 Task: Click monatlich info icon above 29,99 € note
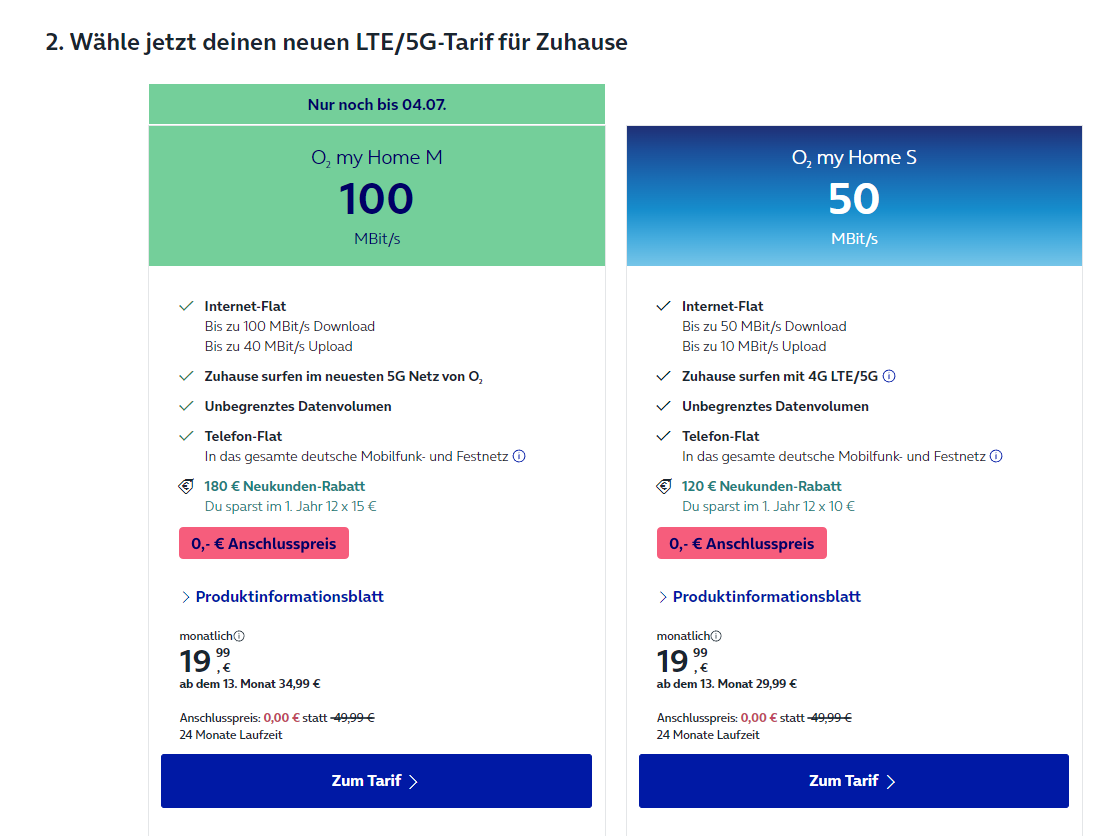coord(716,636)
